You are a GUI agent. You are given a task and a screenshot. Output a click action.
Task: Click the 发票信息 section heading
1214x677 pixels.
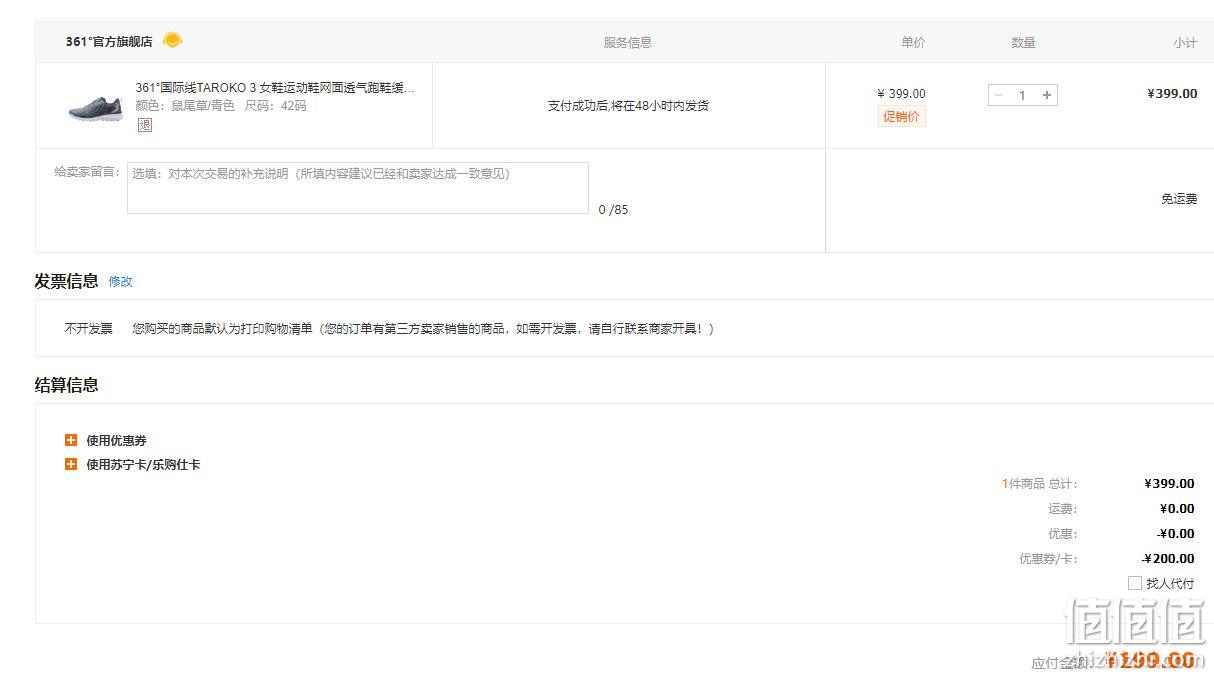point(66,281)
